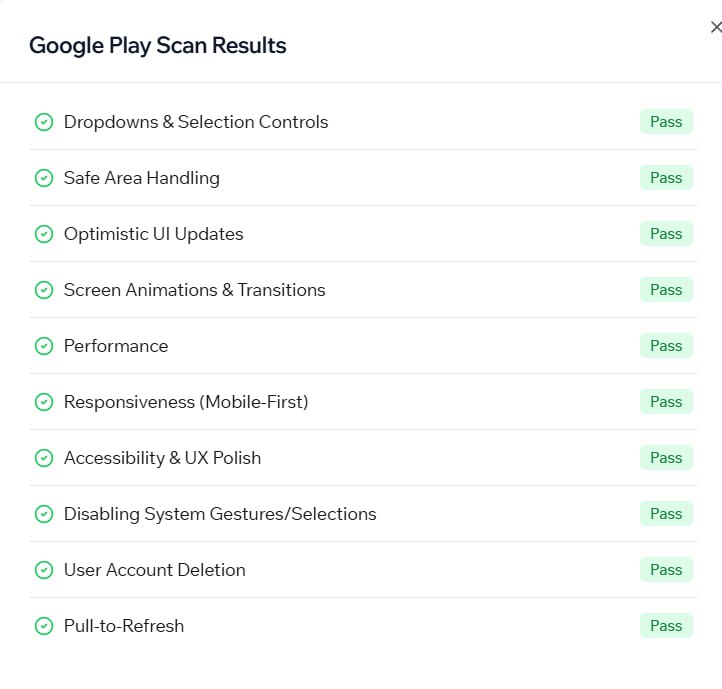The width and height of the screenshot is (722, 689).
Task: Click check icon next to Responsiveness (Mobile-First)
Action: [x=43, y=402]
